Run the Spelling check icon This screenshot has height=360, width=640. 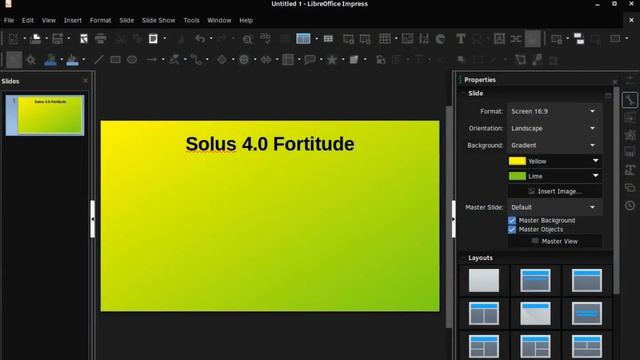pos(265,38)
